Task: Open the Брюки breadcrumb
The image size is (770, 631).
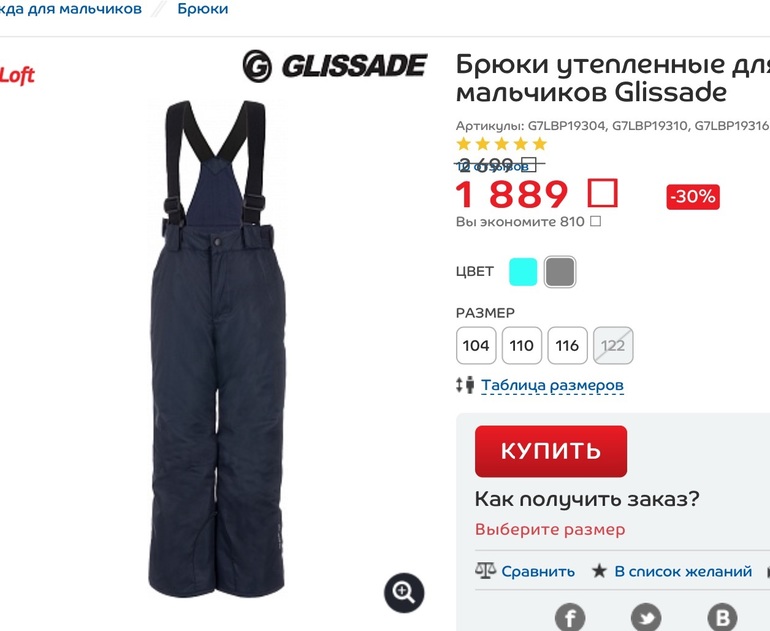Action: [203, 9]
